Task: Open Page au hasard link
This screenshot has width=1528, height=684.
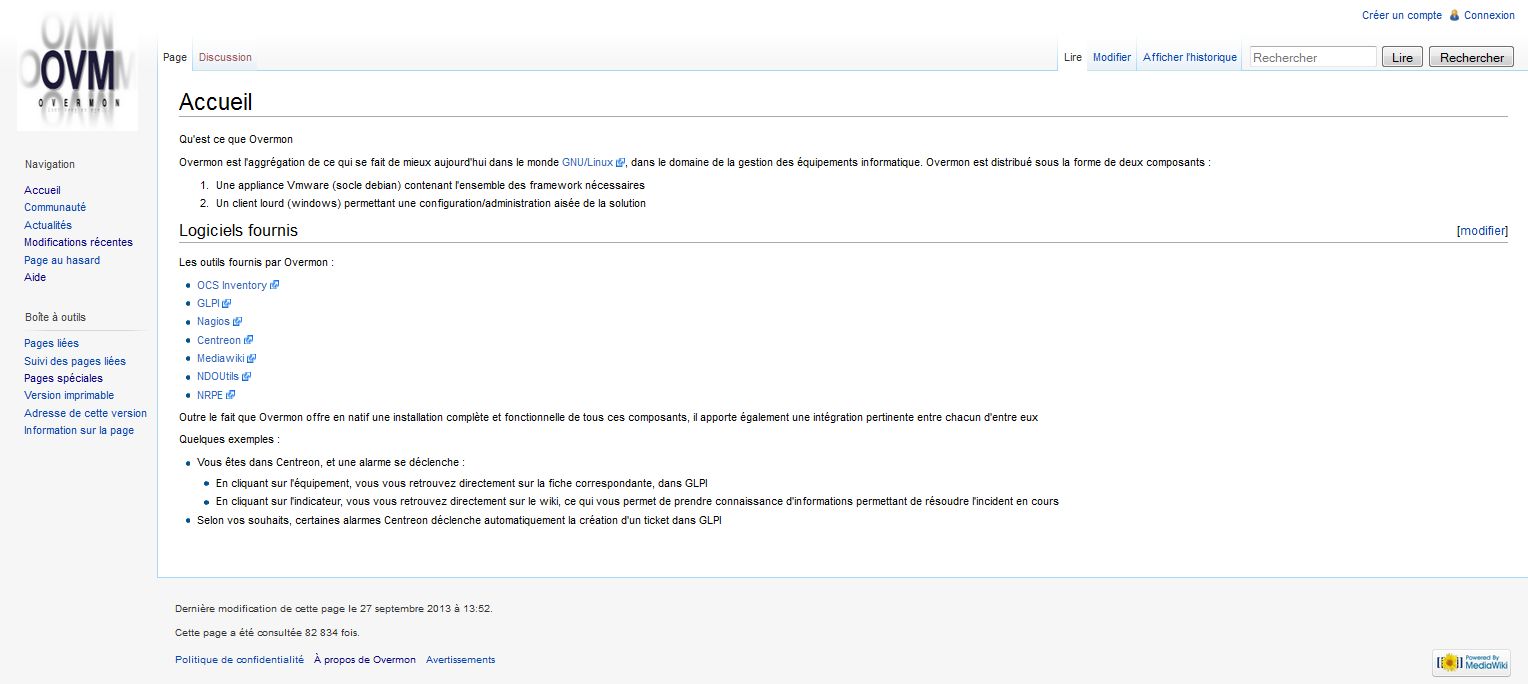Action: pyautogui.click(x=62, y=260)
